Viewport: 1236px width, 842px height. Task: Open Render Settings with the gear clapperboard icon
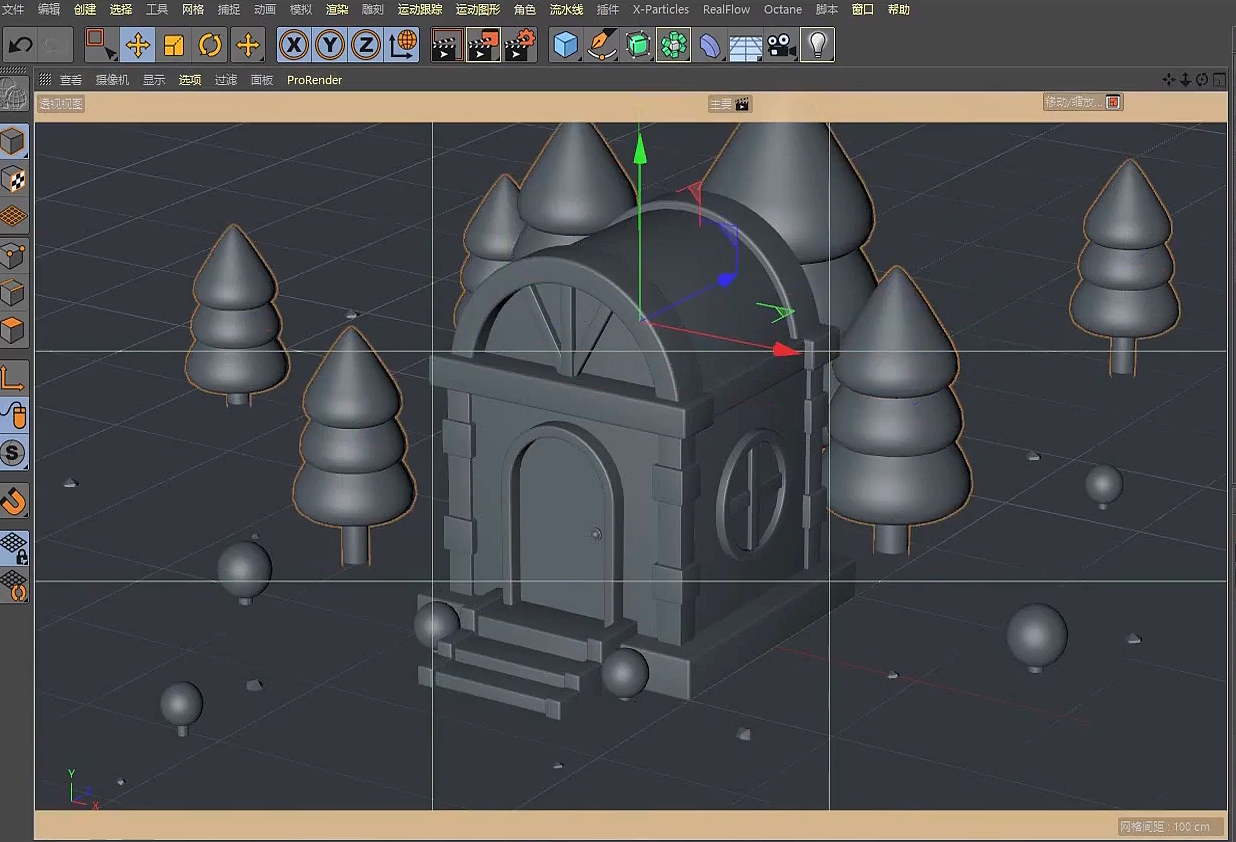[x=520, y=45]
